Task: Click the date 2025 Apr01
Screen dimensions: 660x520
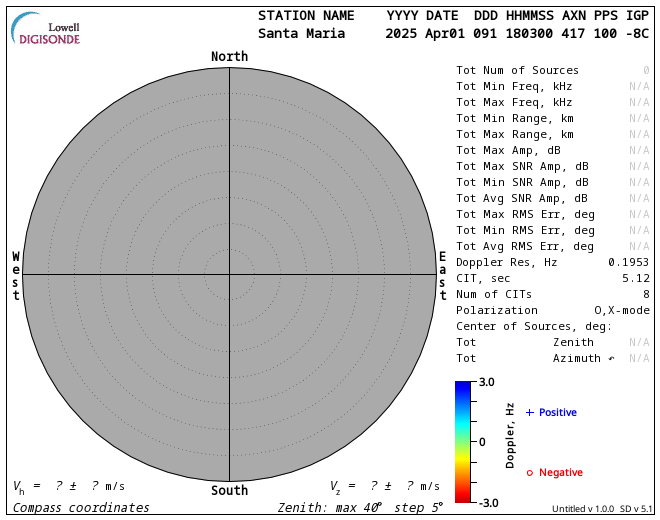Action: click(425, 33)
